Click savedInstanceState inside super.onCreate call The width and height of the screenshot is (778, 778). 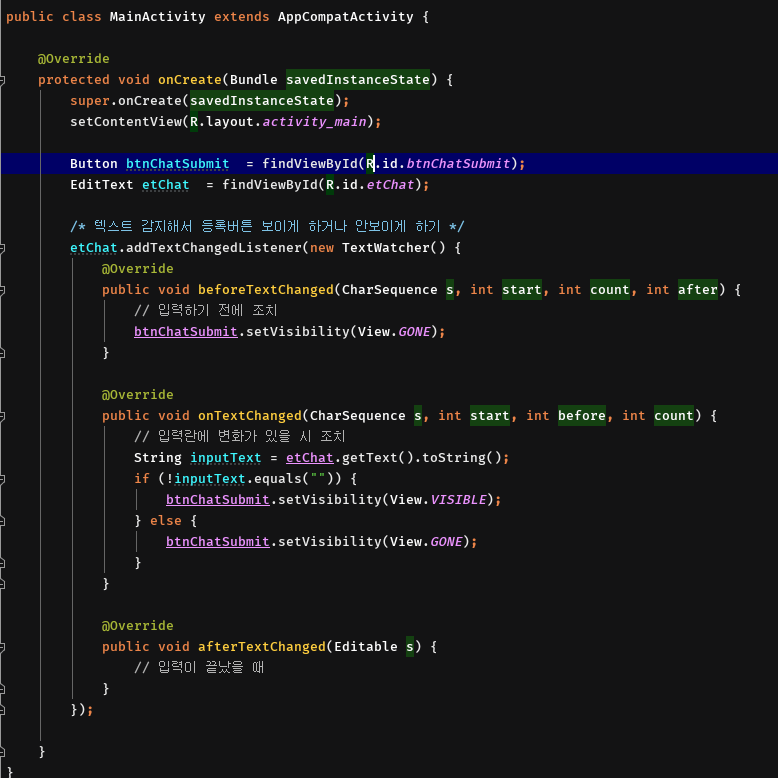coord(262,101)
